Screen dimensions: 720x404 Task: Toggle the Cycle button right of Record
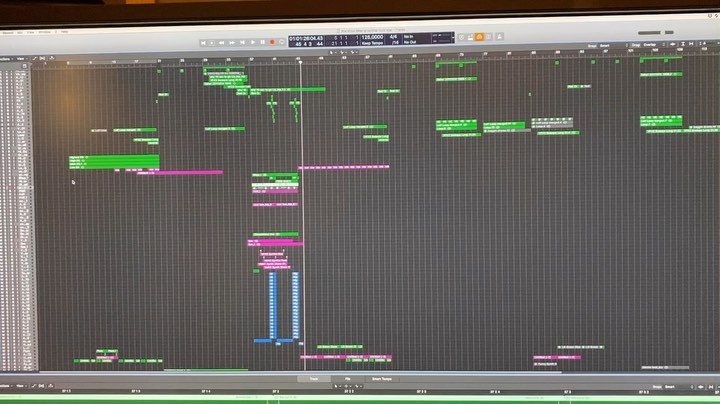tap(283, 42)
